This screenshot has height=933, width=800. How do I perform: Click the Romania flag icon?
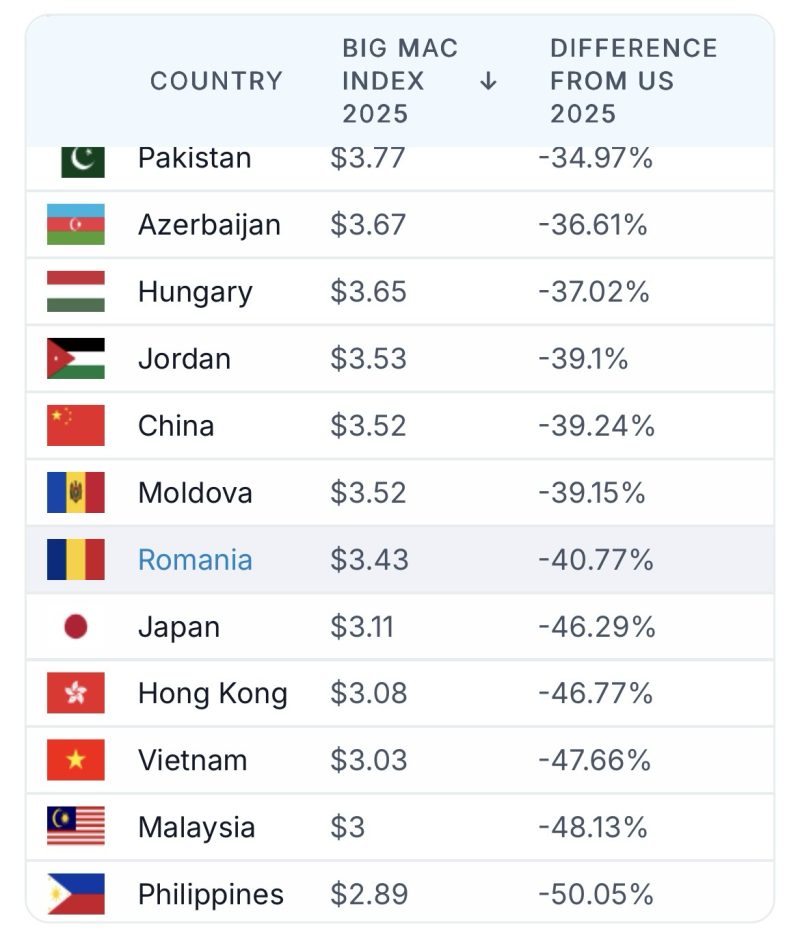76,559
